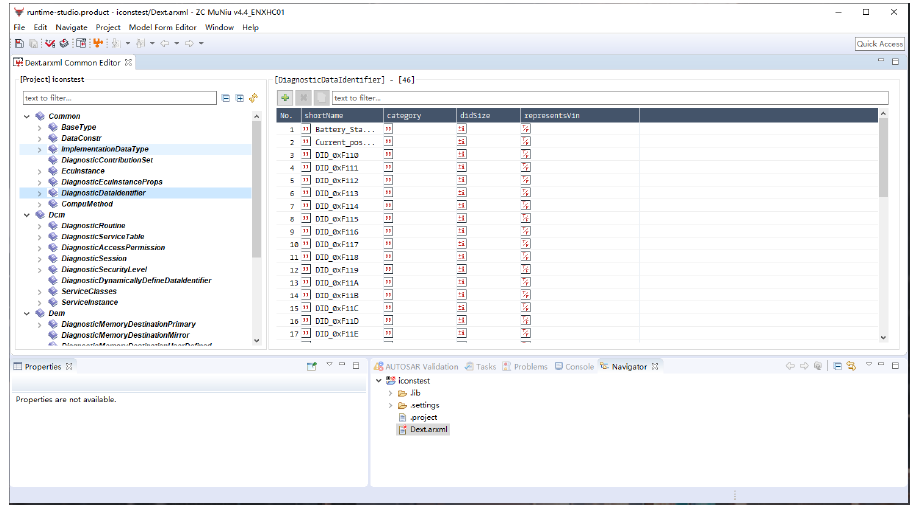Viewport: 917px width, 508px height.
Task: Click representsVin cell icon for DID_0xF113 row
Action: pyautogui.click(x=526, y=193)
